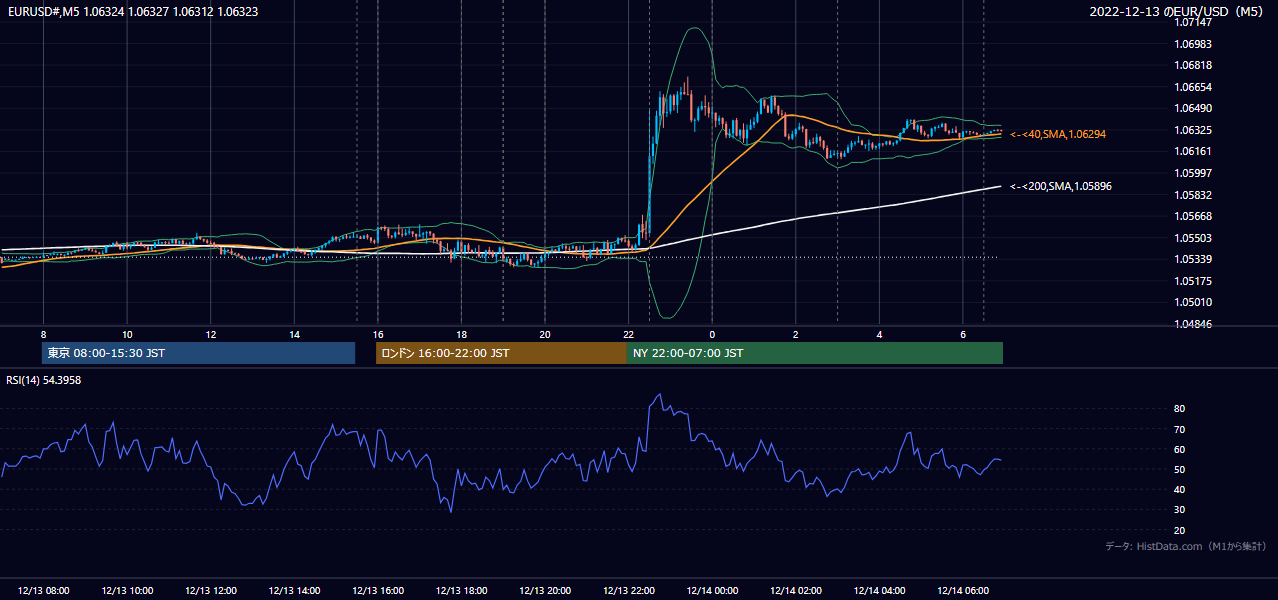Click price axis value 1.05832
Viewport: 1278px width, 600px height.
[x=1194, y=195]
